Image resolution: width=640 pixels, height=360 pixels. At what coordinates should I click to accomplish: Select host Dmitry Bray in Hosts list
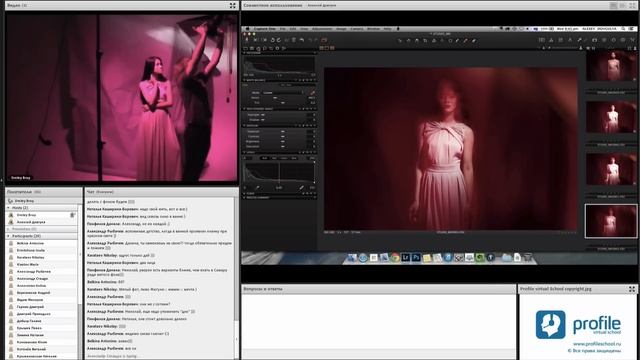pyautogui.click(x=41, y=215)
